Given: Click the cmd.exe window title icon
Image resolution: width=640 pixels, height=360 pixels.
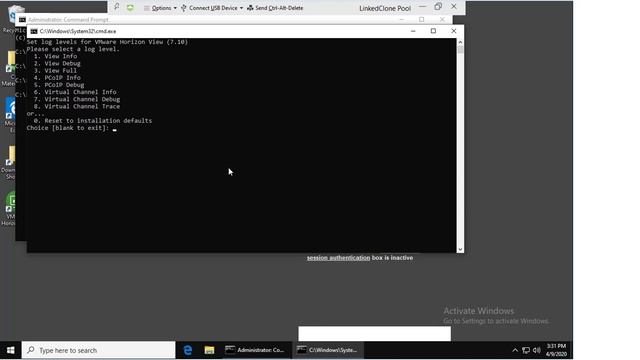Looking at the screenshot, I should pos(34,31).
